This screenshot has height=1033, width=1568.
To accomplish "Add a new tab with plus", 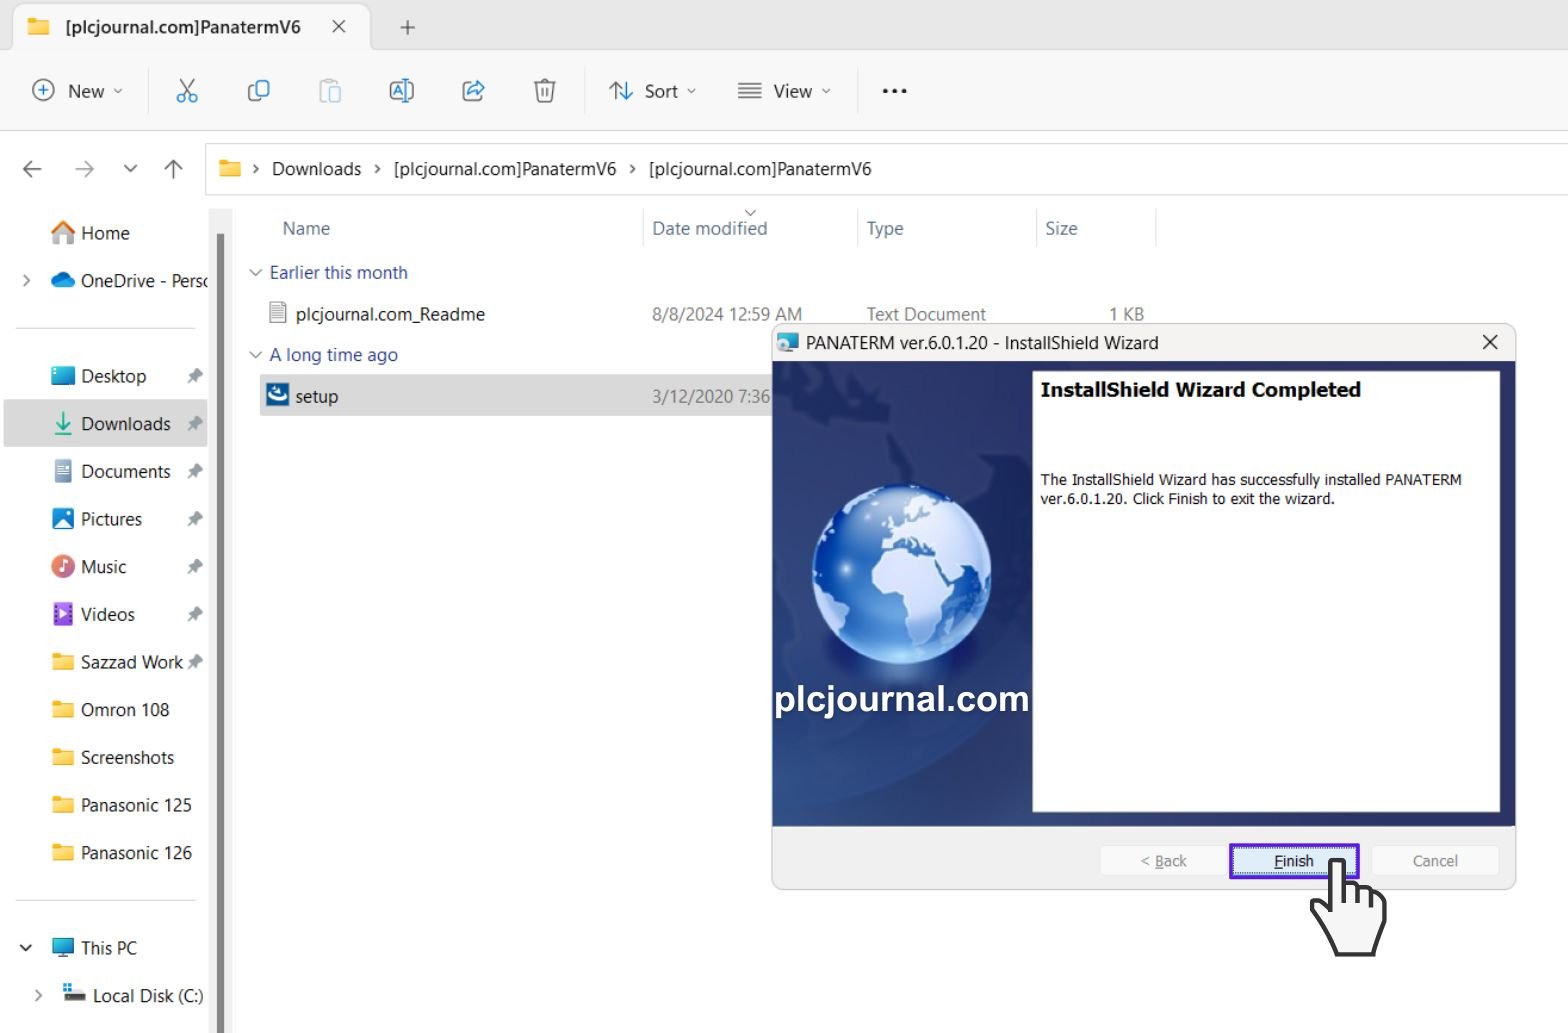I will (407, 28).
